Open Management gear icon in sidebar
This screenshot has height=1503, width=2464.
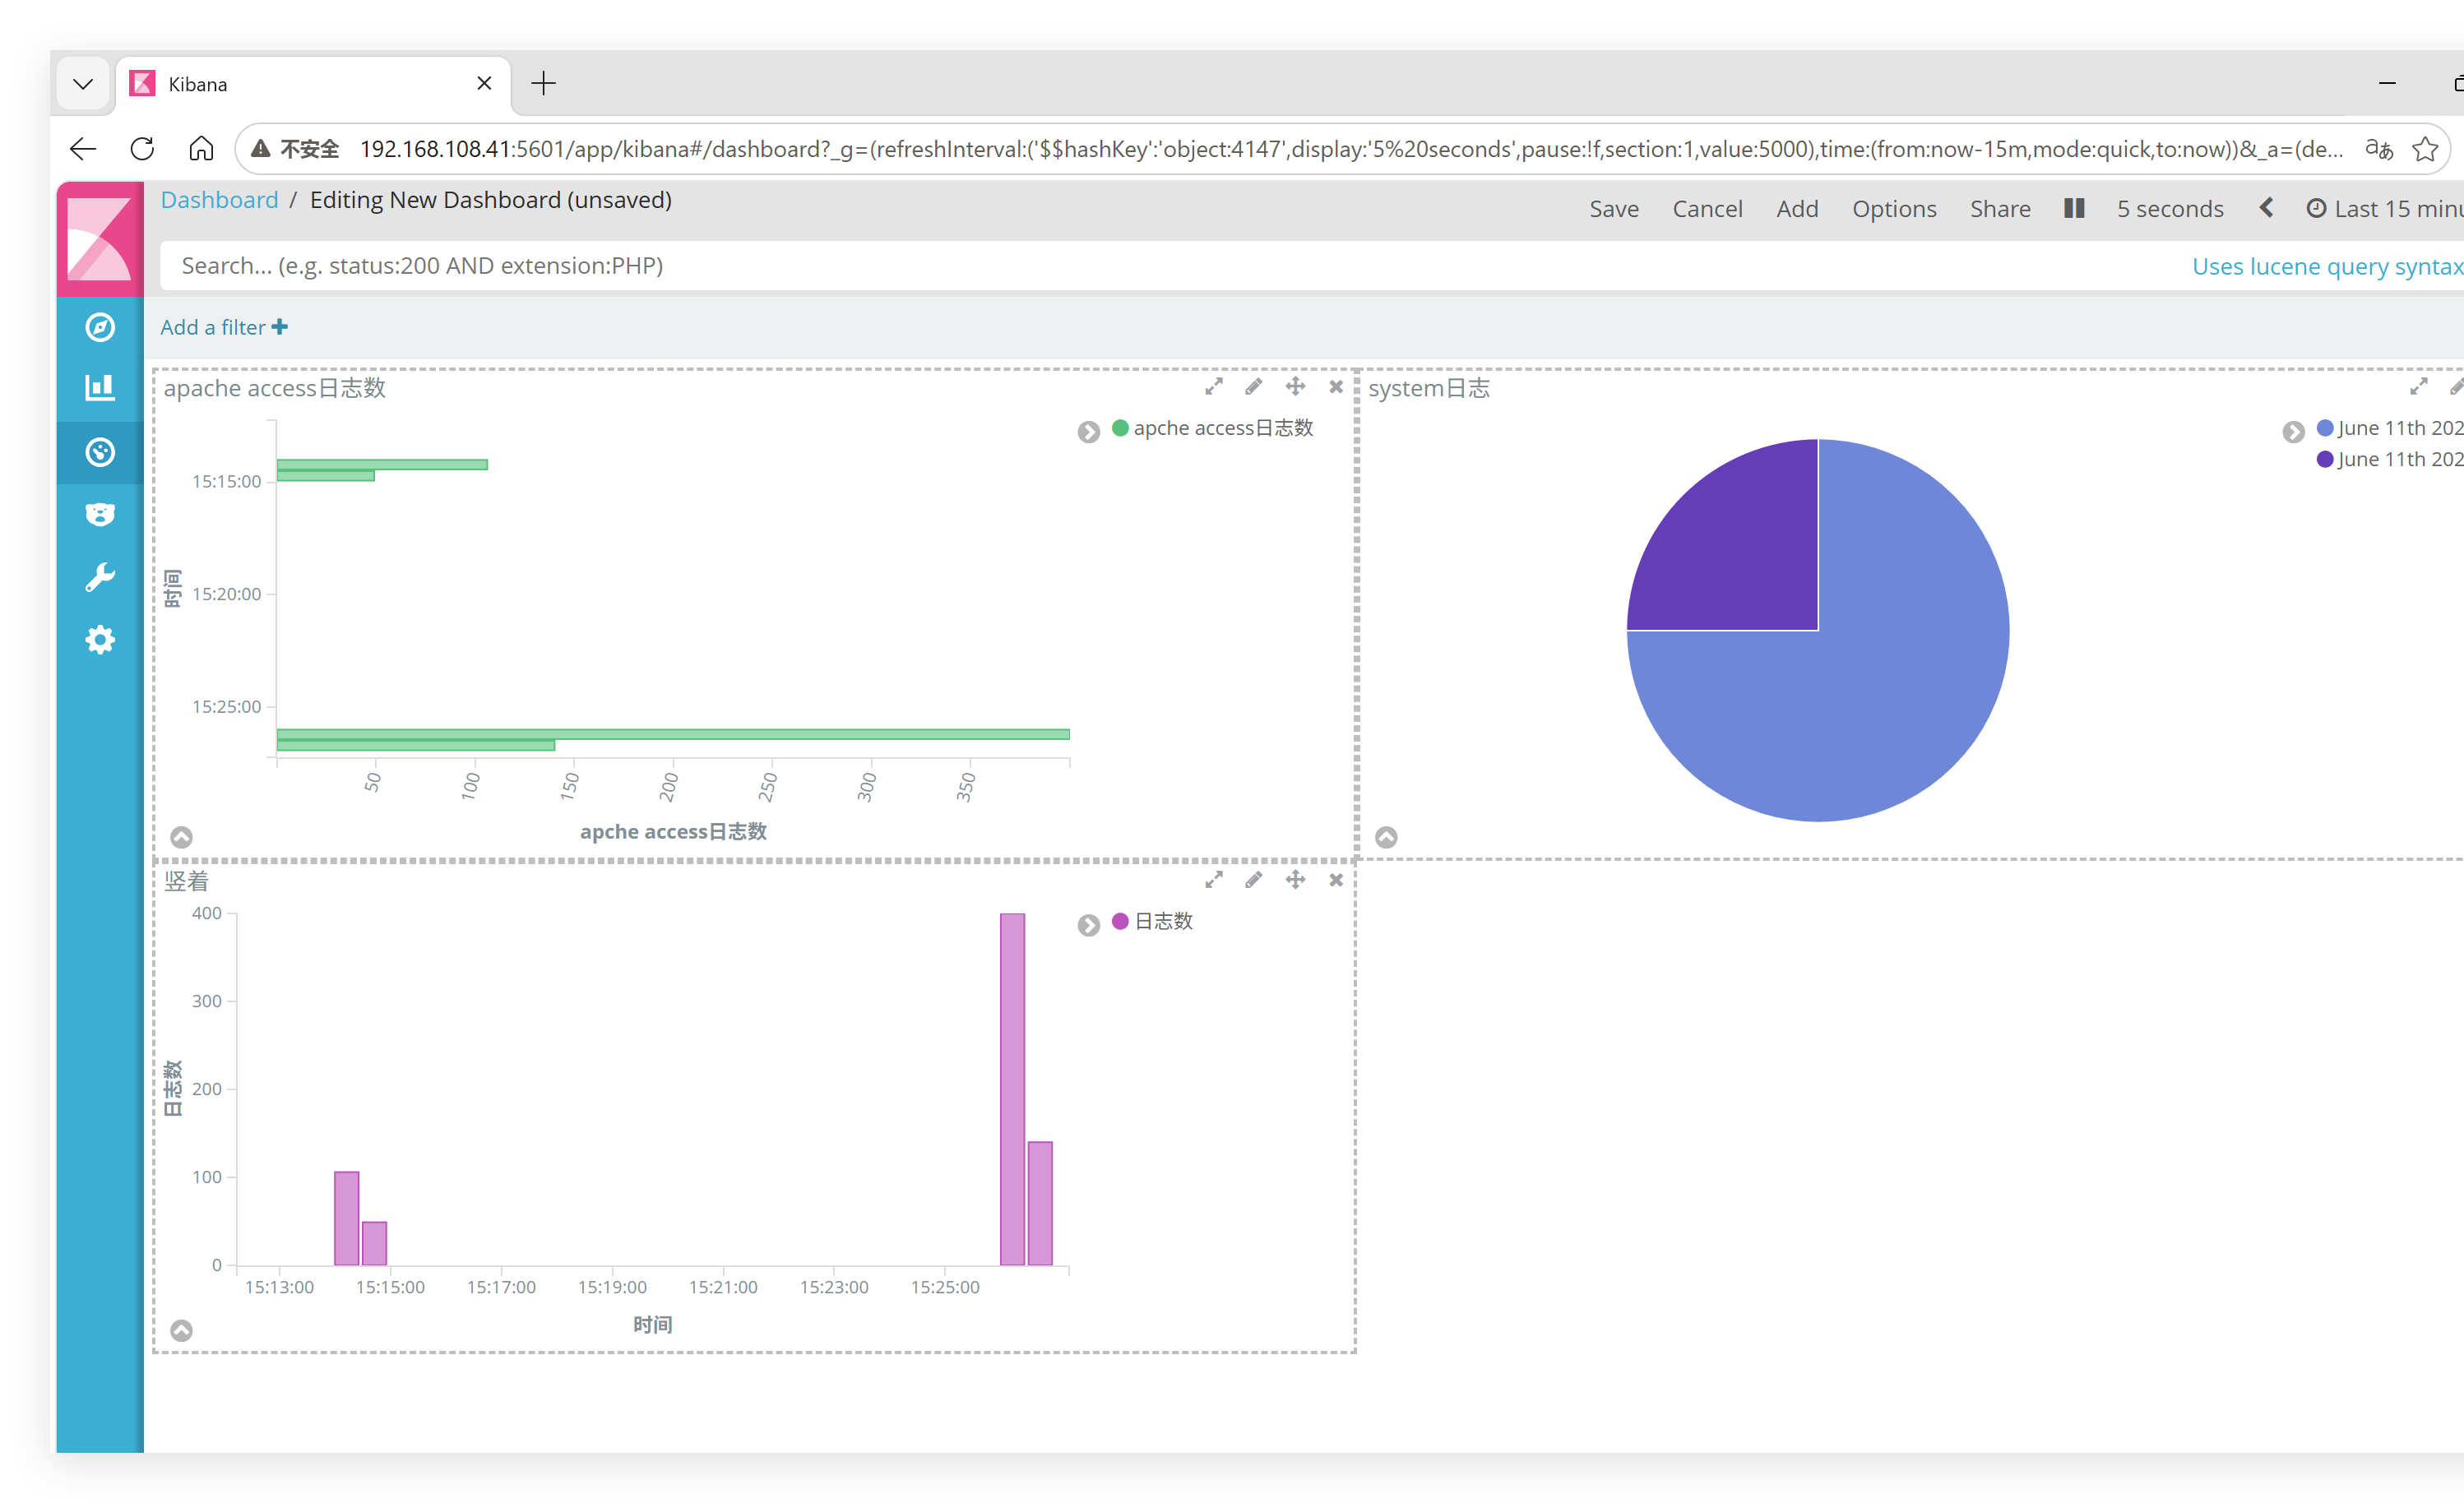point(100,640)
